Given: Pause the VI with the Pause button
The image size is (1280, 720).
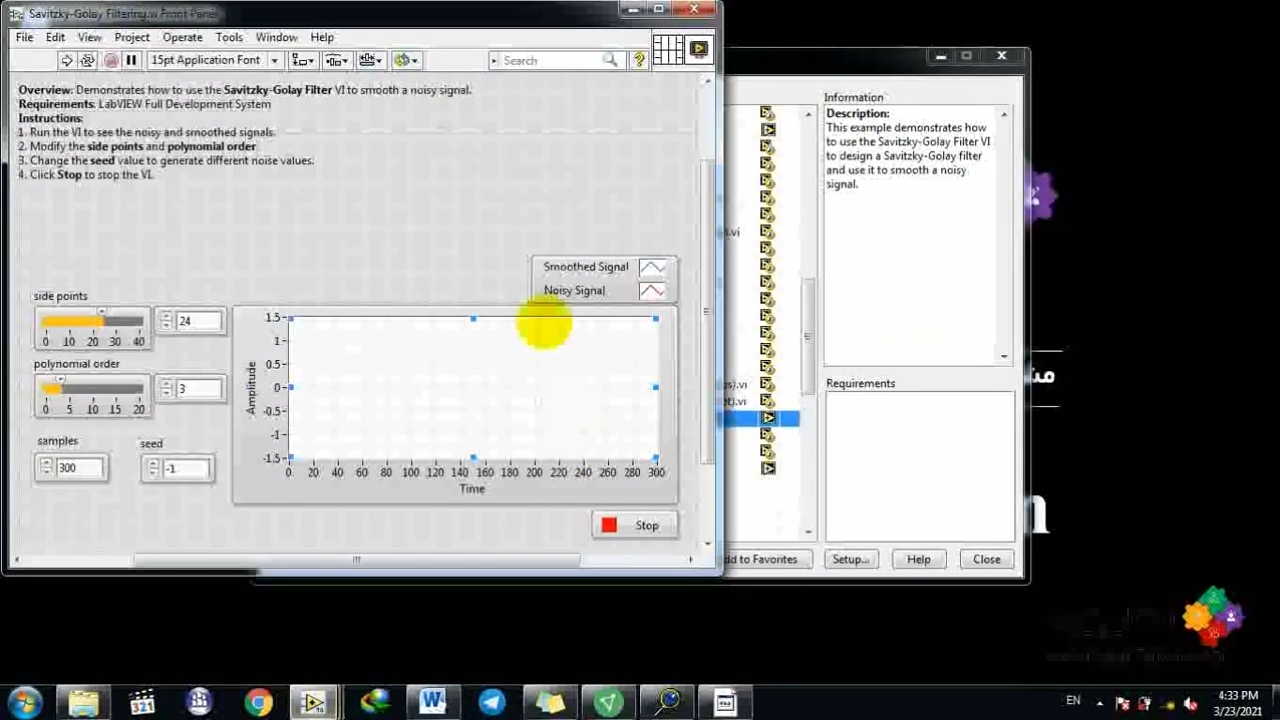Looking at the screenshot, I should pos(131,61).
